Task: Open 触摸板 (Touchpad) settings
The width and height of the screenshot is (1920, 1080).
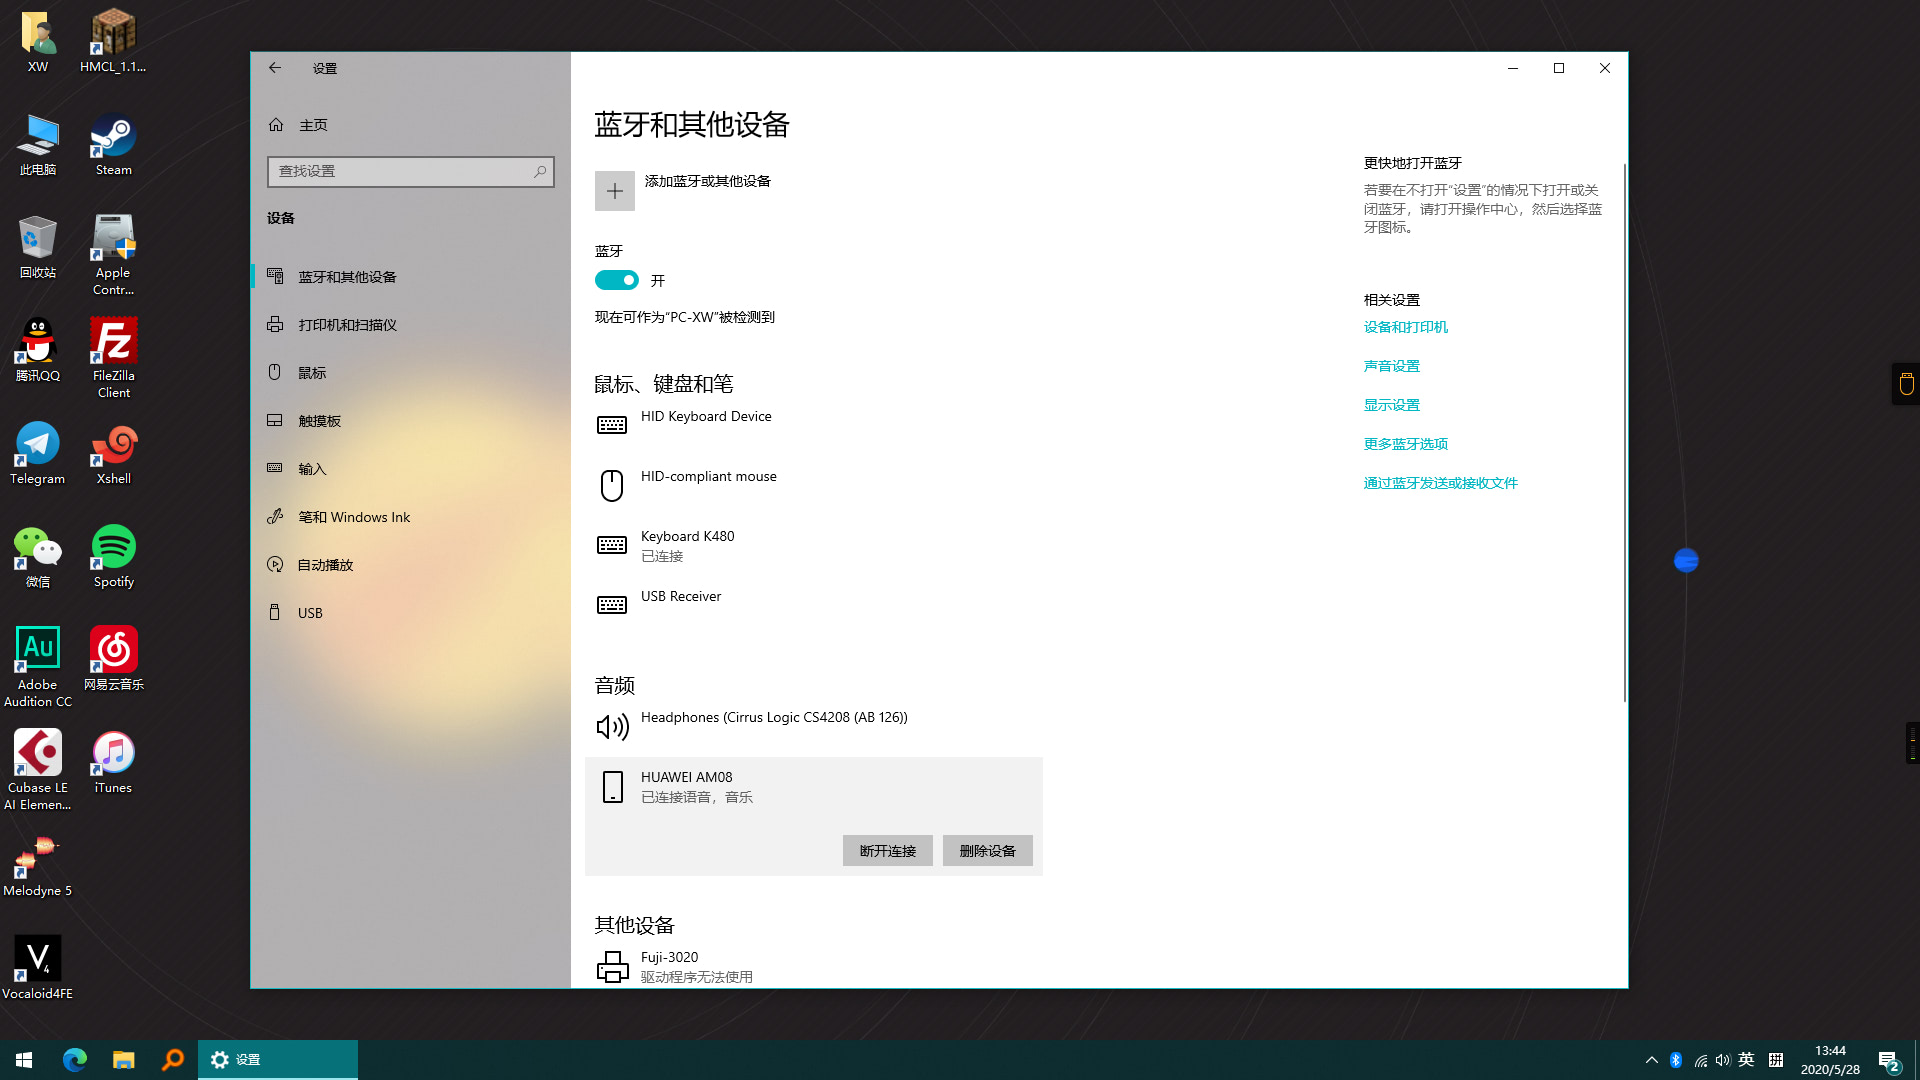Action: (x=321, y=420)
